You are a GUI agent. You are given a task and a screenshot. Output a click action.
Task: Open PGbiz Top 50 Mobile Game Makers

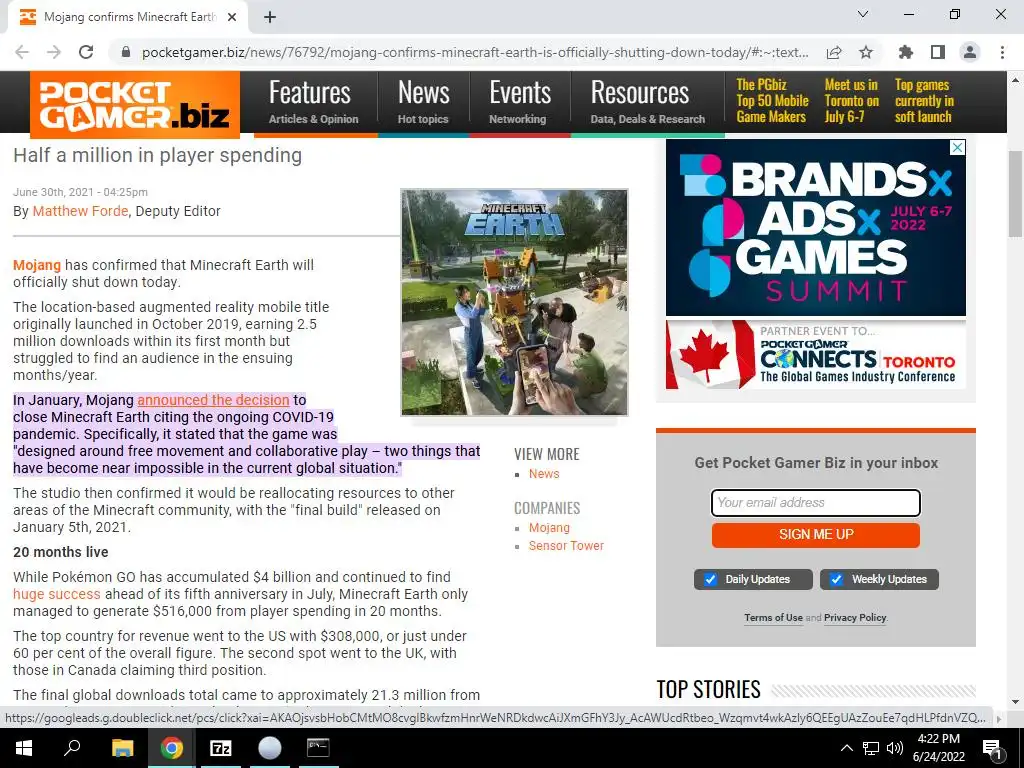[772, 101]
